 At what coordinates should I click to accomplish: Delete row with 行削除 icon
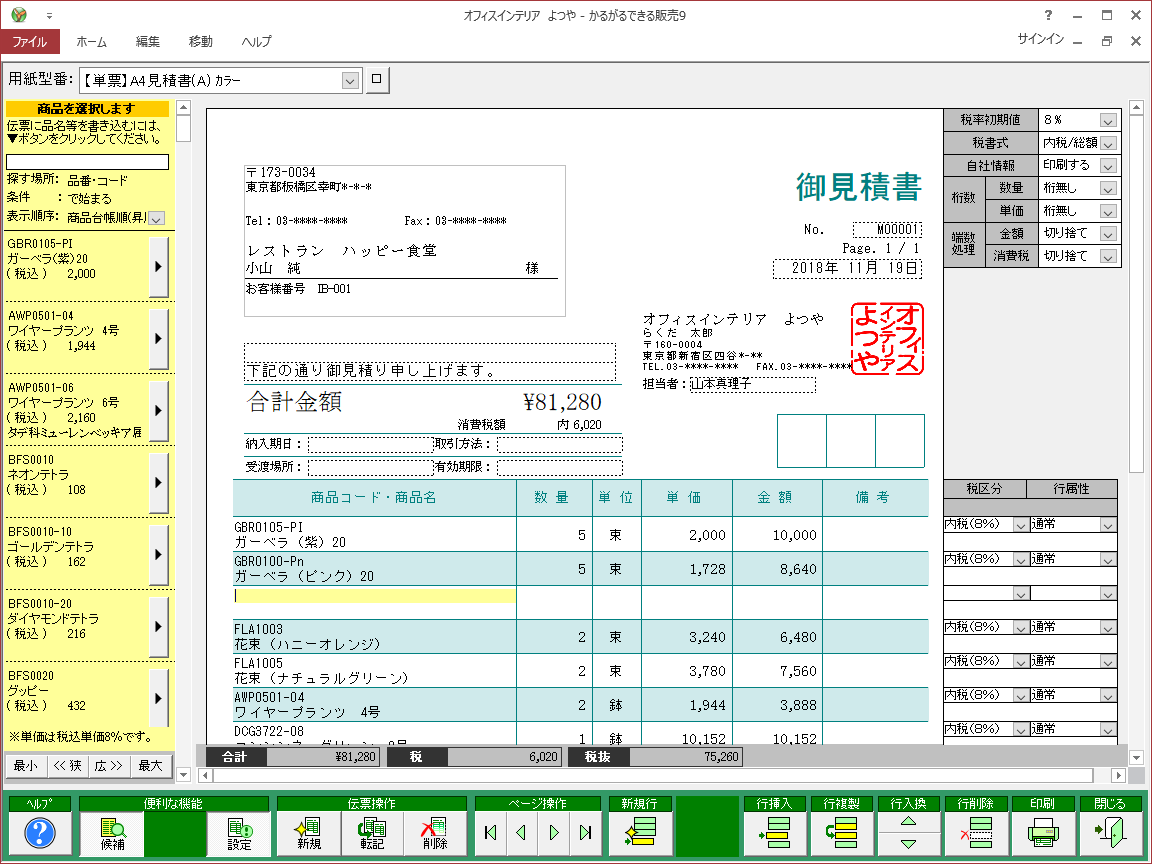point(976,833)
